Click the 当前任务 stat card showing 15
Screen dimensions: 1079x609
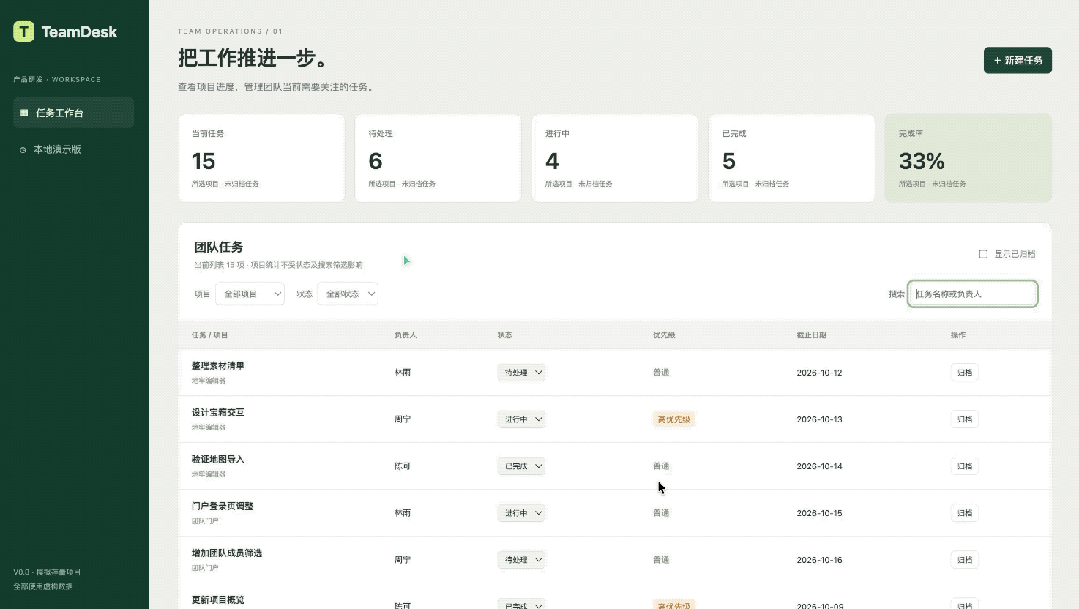pyautogui.click(x=261, y=158)
